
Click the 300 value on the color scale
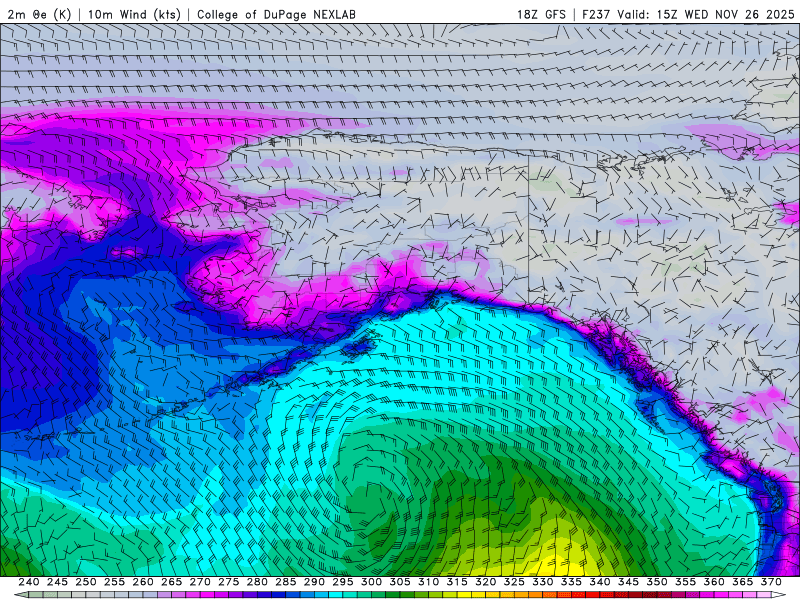point(371,582)
